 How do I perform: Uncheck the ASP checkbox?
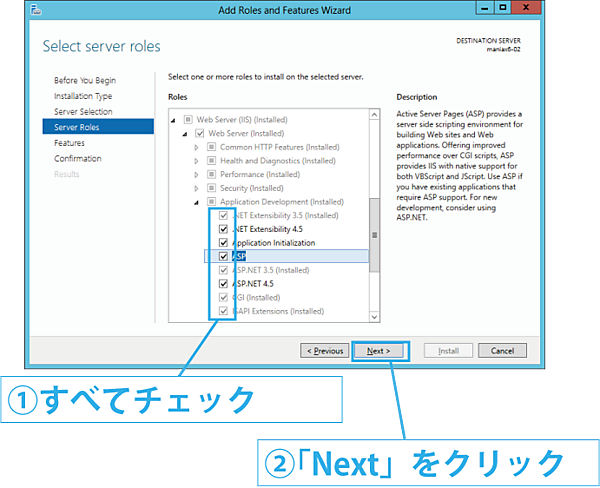point(223,256)
